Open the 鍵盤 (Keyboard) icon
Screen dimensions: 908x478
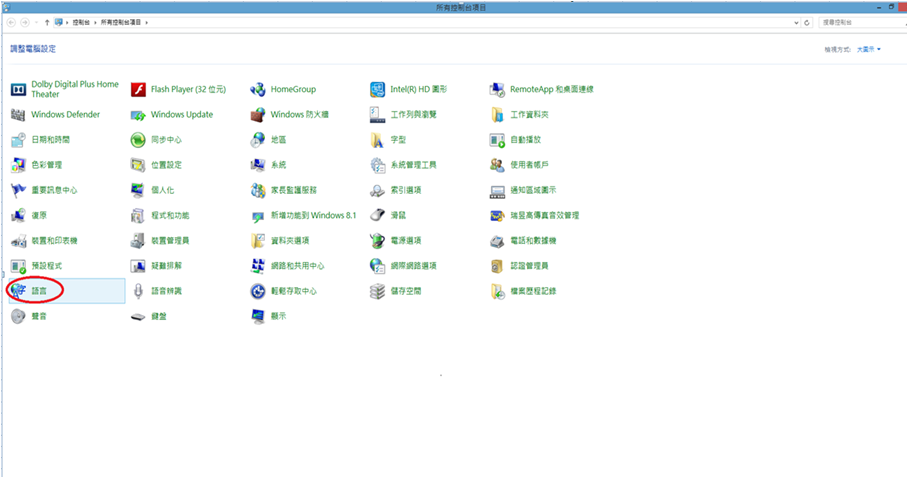(x=139, y=316)
